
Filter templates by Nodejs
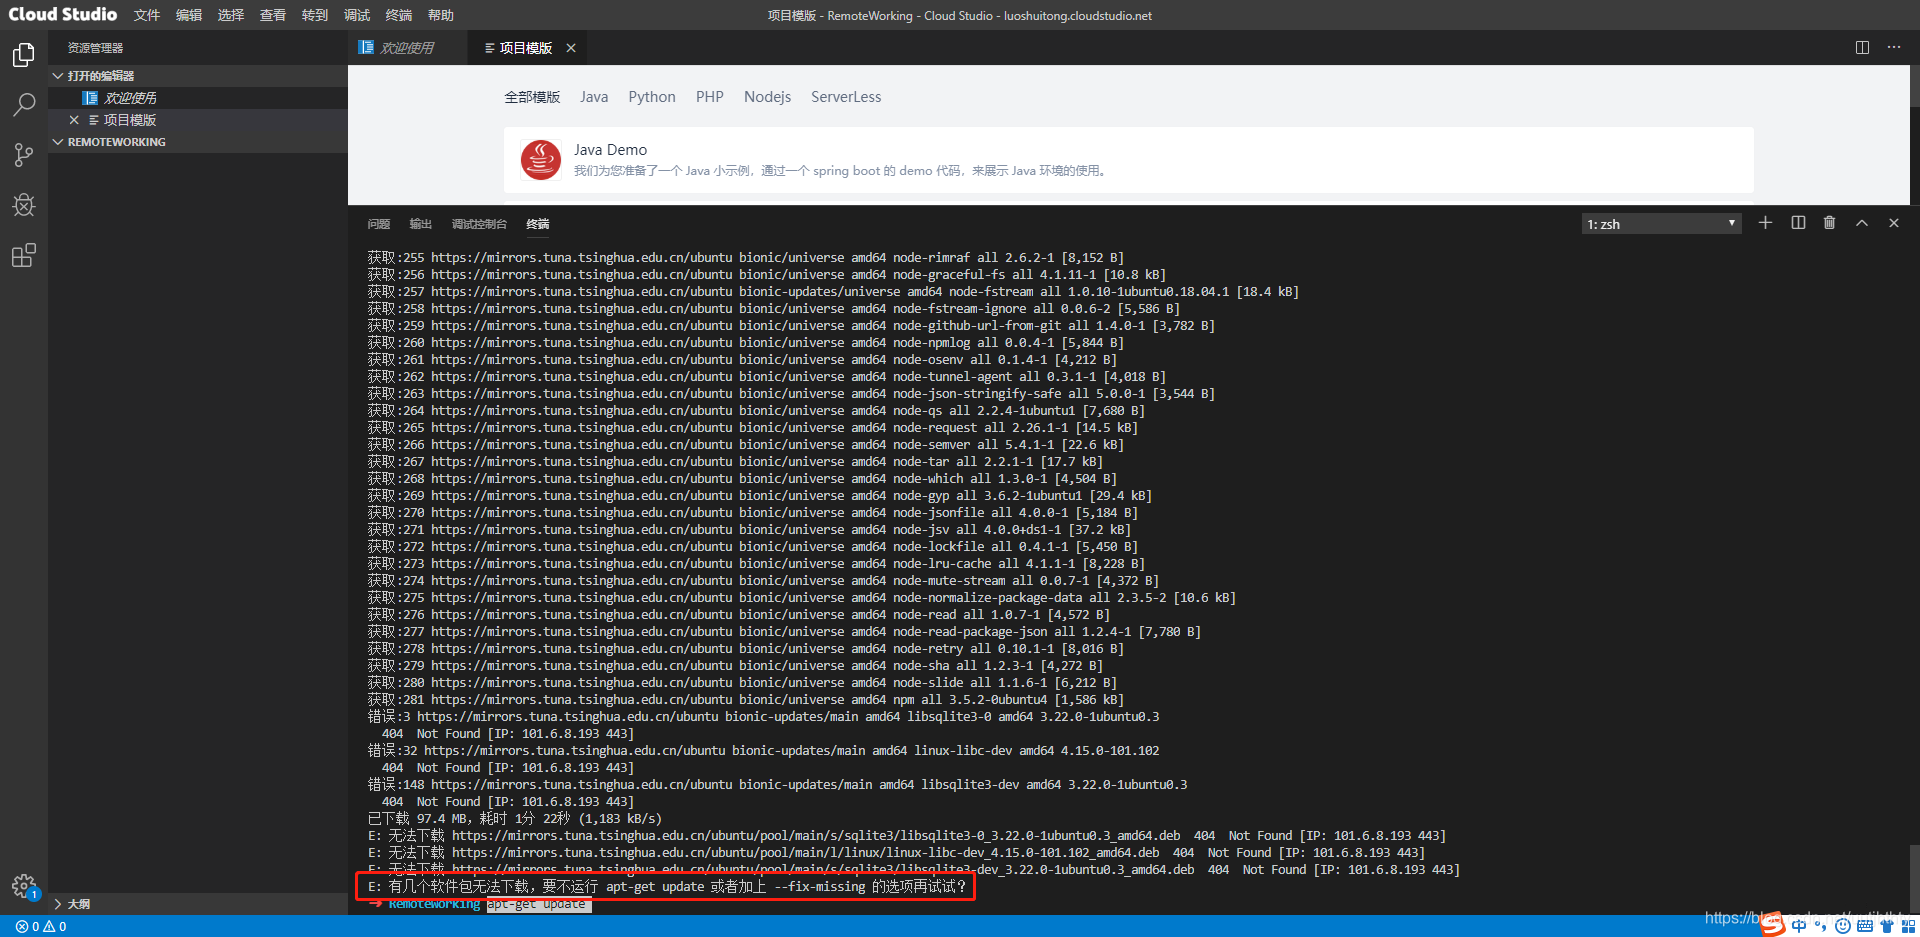(x=767, y=97)
